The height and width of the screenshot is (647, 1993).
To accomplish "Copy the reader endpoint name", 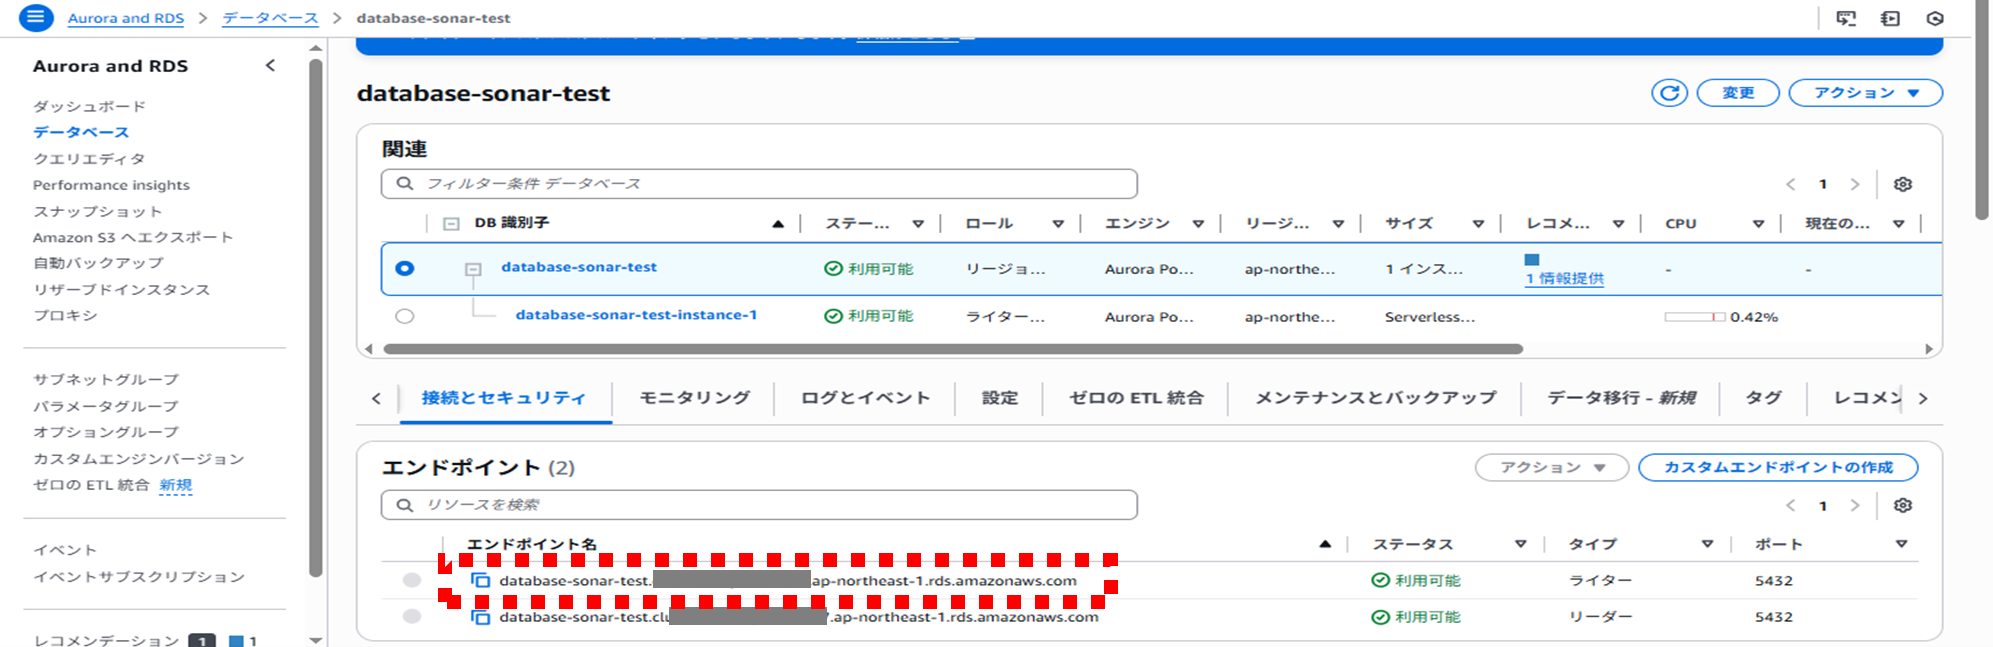I will 481,617.
